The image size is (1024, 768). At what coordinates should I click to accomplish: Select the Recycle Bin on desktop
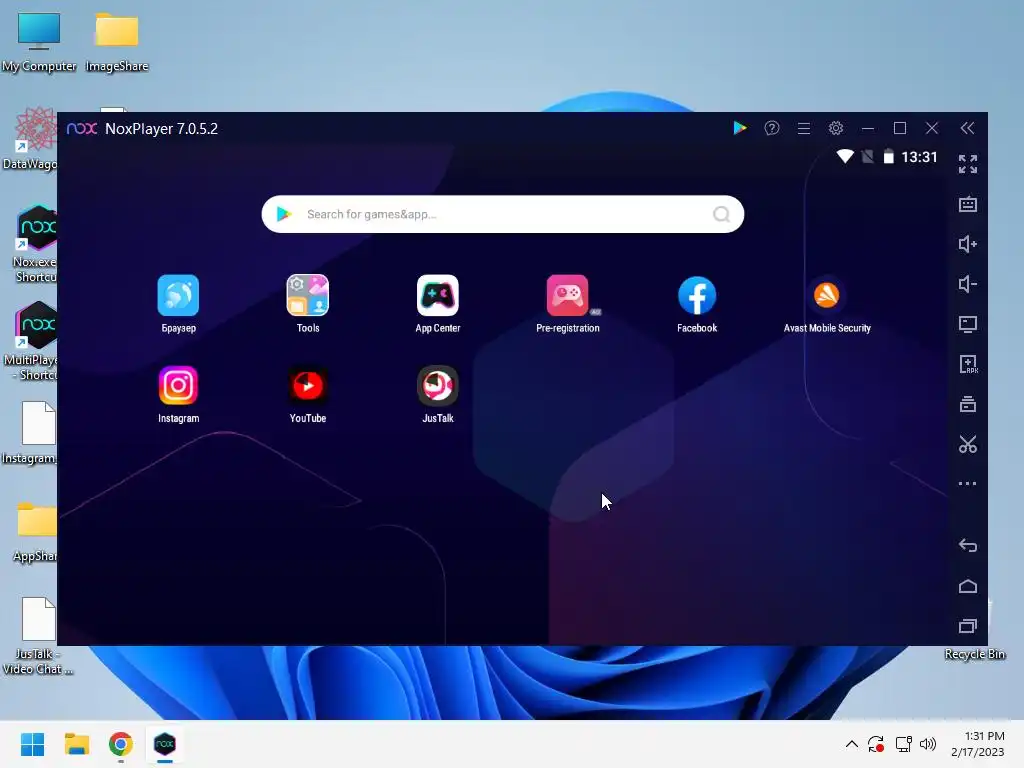pyautogui.click(x=974, y=654)
